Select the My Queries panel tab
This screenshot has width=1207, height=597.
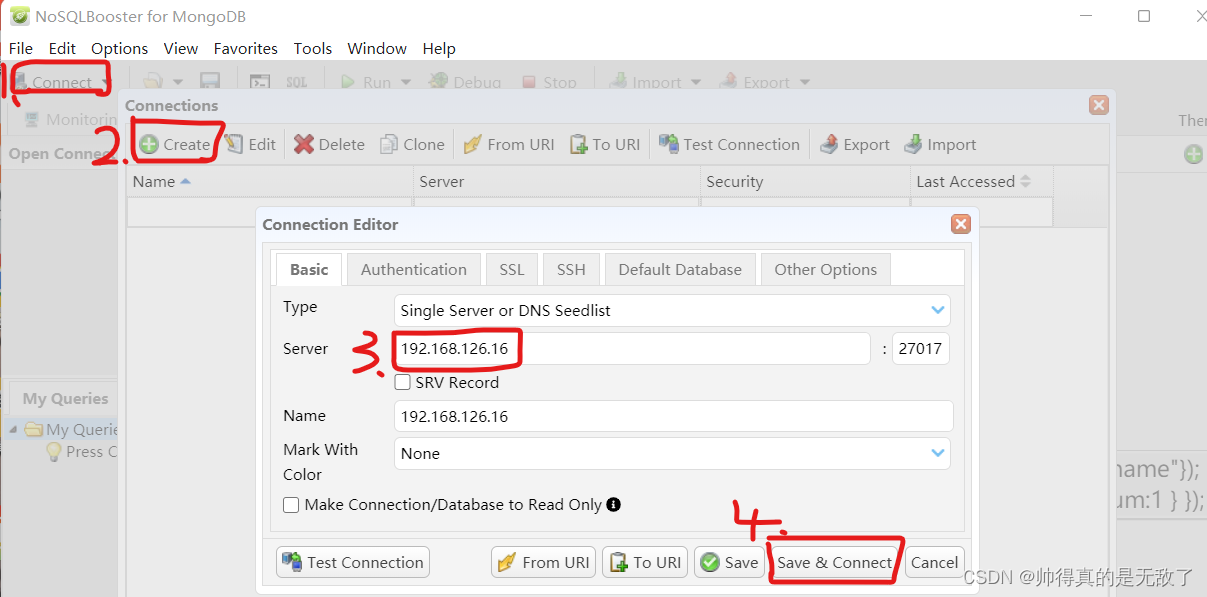coord(64,398)
